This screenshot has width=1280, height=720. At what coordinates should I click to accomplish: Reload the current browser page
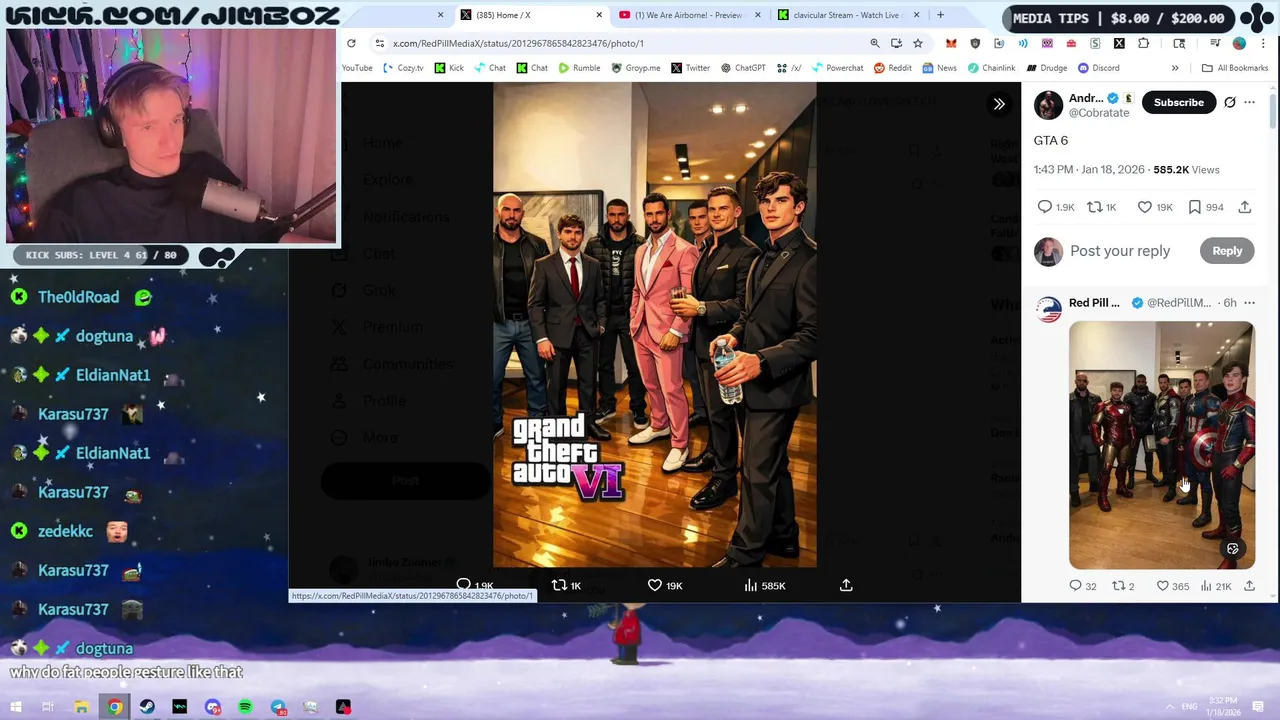(351, 43)
